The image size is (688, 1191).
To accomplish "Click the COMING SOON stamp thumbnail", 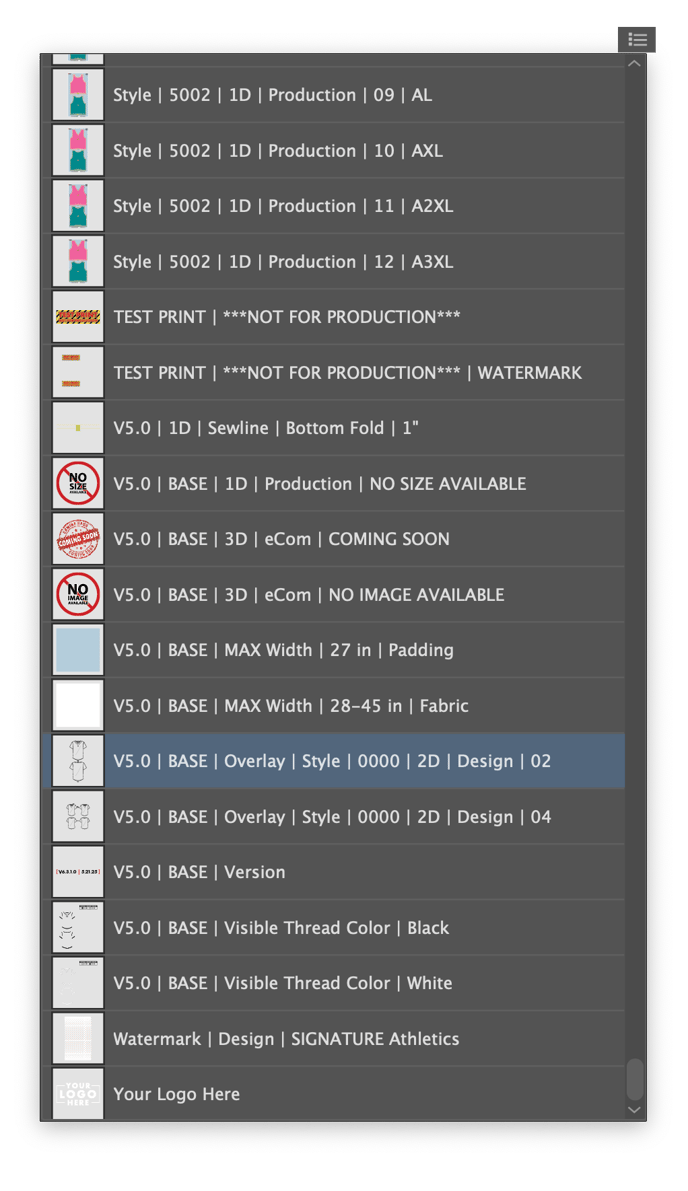I will pyautogui.click(x=78, y=539).
